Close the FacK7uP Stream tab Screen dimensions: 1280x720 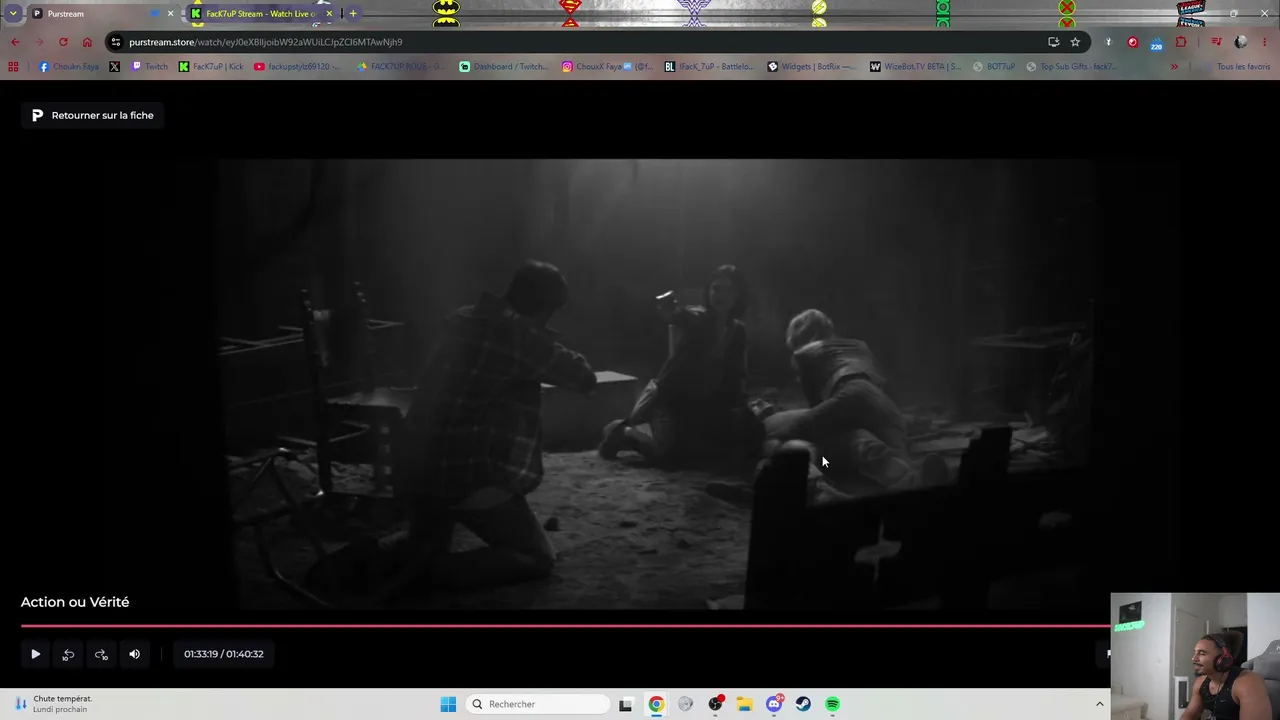click(x=329, y=14)
